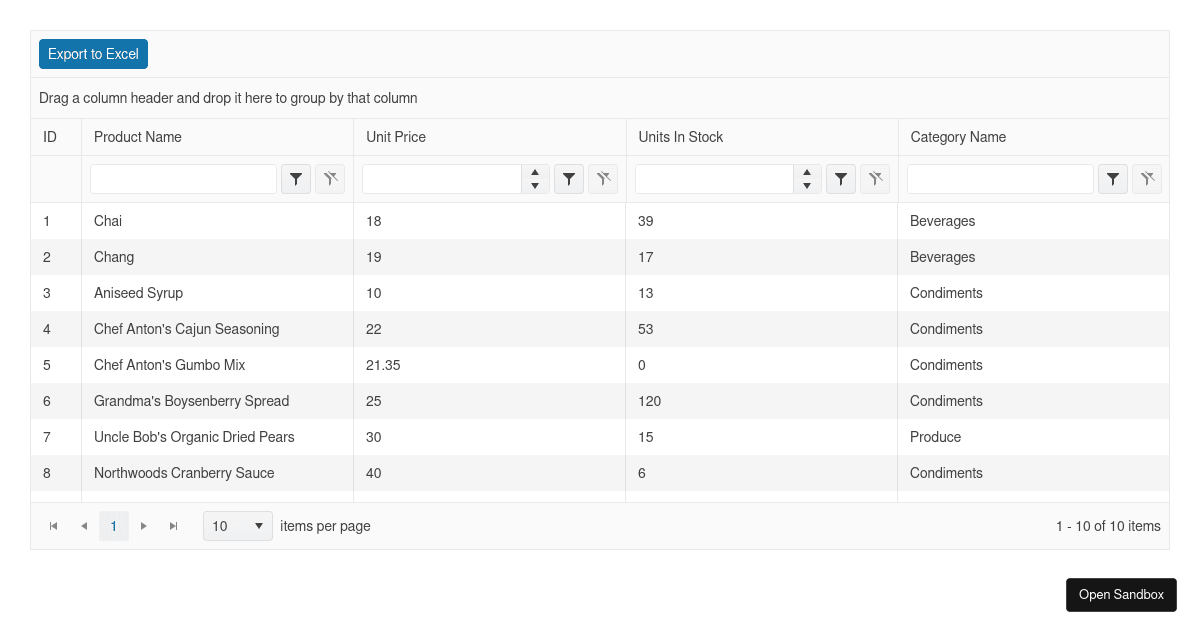This screenshot has height=630, width=1200.
Task: Clear the Units In Stock column filter
Action: [875, 179]
